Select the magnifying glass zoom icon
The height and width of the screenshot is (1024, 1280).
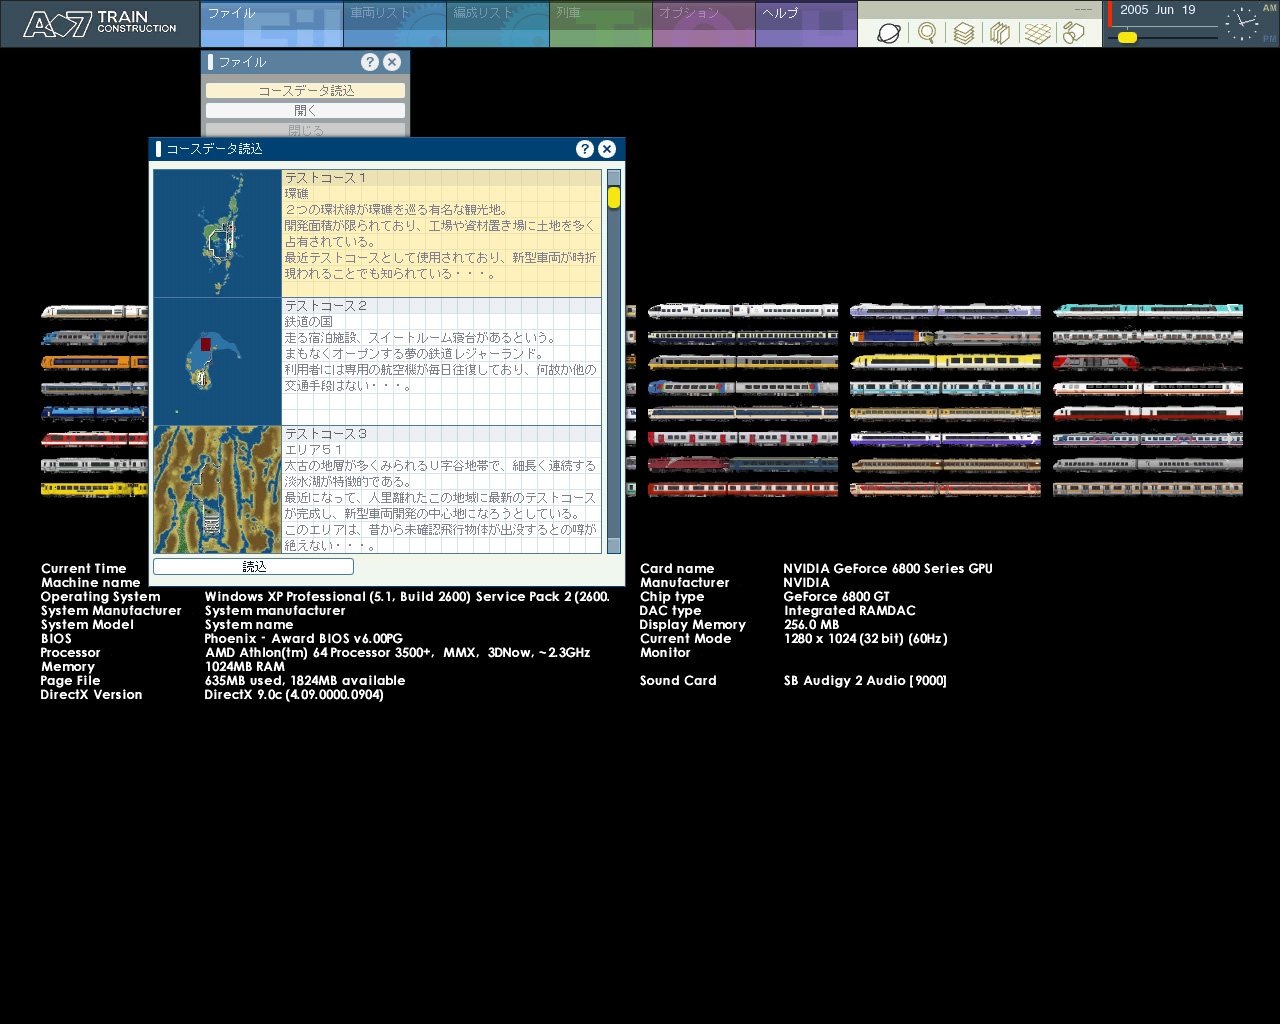927,33
